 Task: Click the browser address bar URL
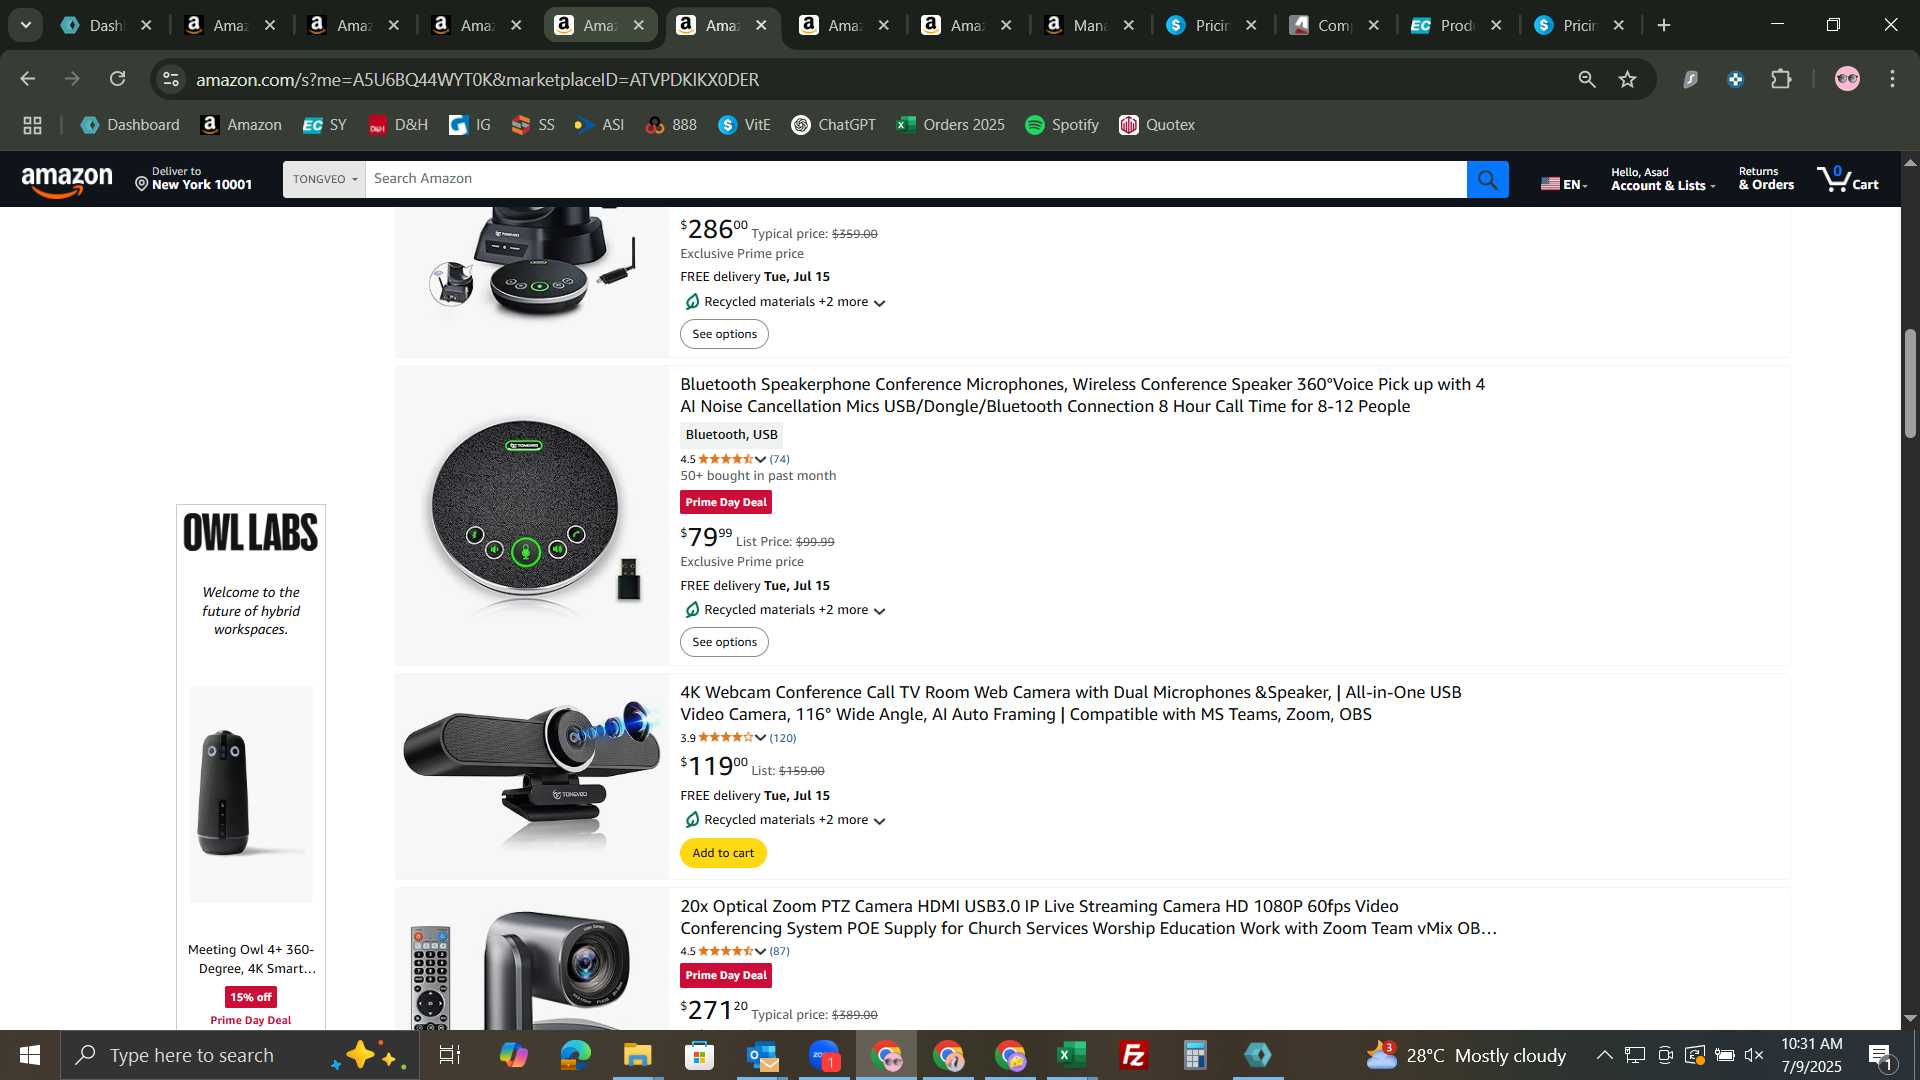[477, 79]
